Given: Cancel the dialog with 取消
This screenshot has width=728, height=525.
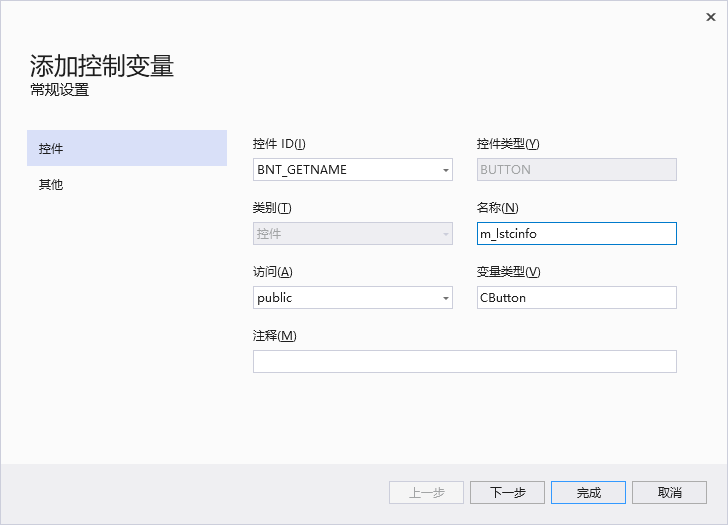Looking at the screenshot, I should tap(670, 493).
